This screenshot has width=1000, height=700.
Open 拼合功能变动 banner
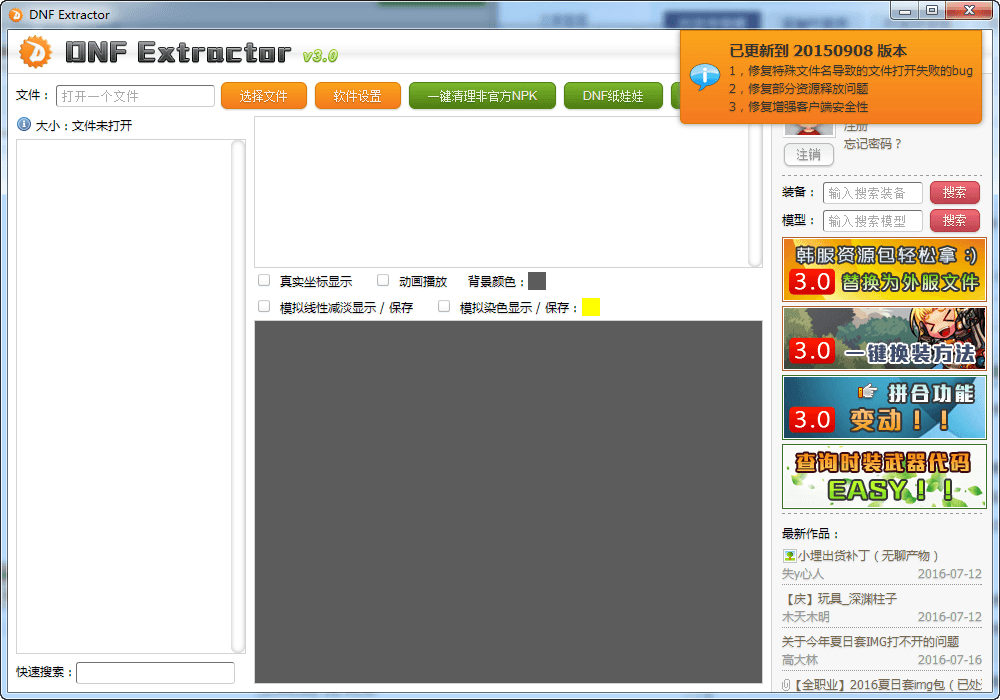884,407
